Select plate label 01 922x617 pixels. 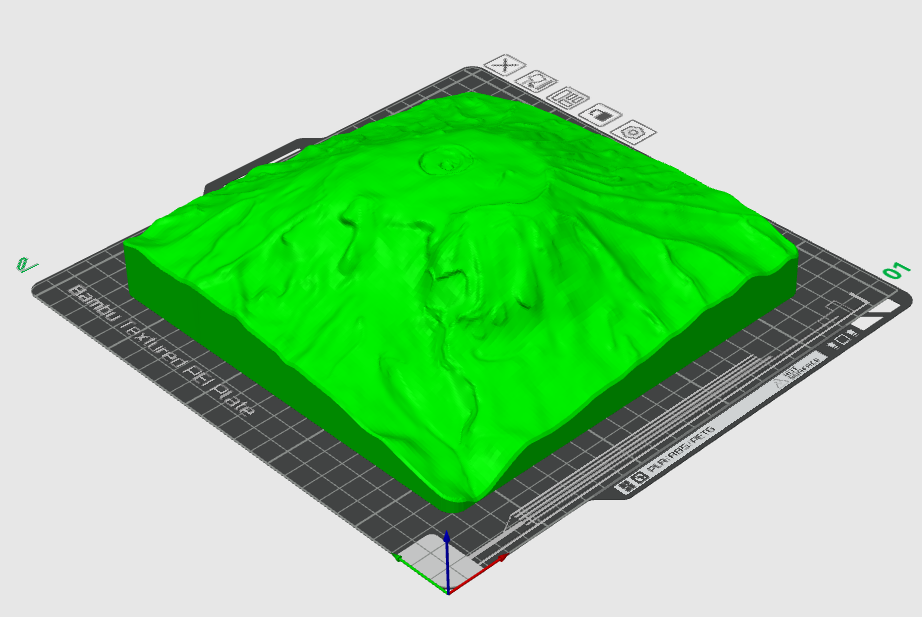tap(896, 272)
